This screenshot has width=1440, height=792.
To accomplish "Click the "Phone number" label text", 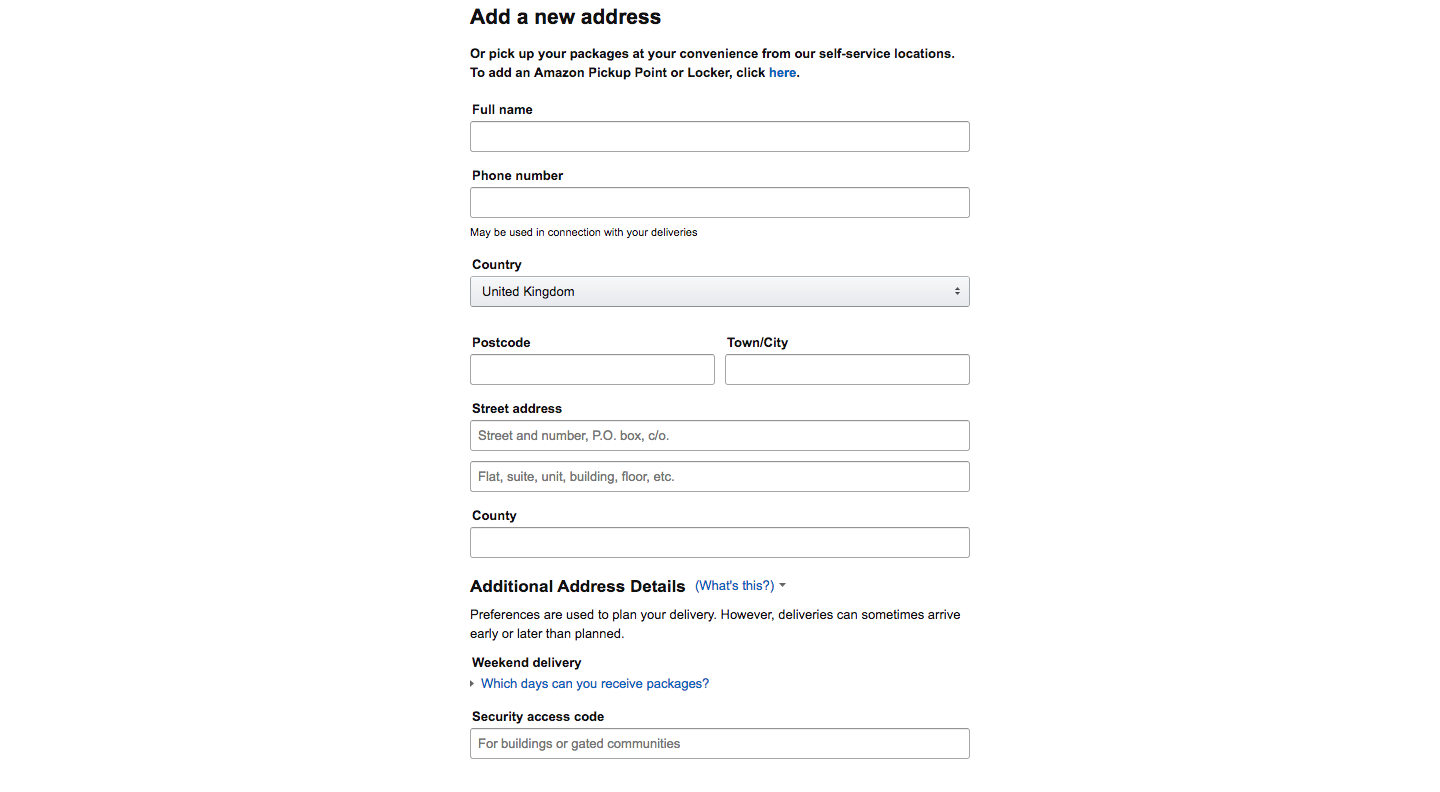I will (517, 176).
